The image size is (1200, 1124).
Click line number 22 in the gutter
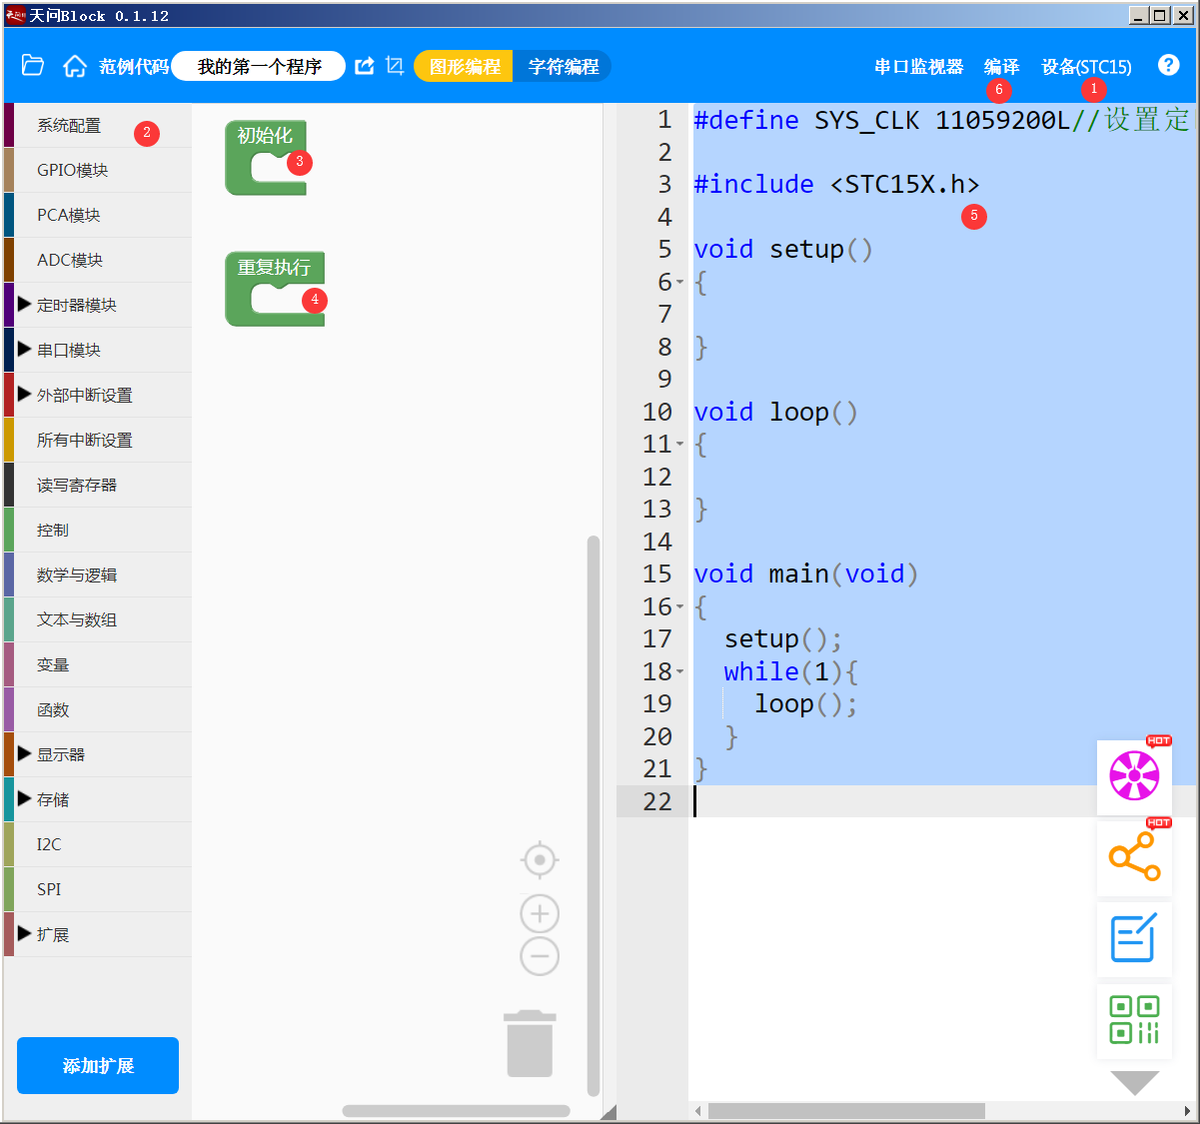pyautogui.click(x=657, y=801)
